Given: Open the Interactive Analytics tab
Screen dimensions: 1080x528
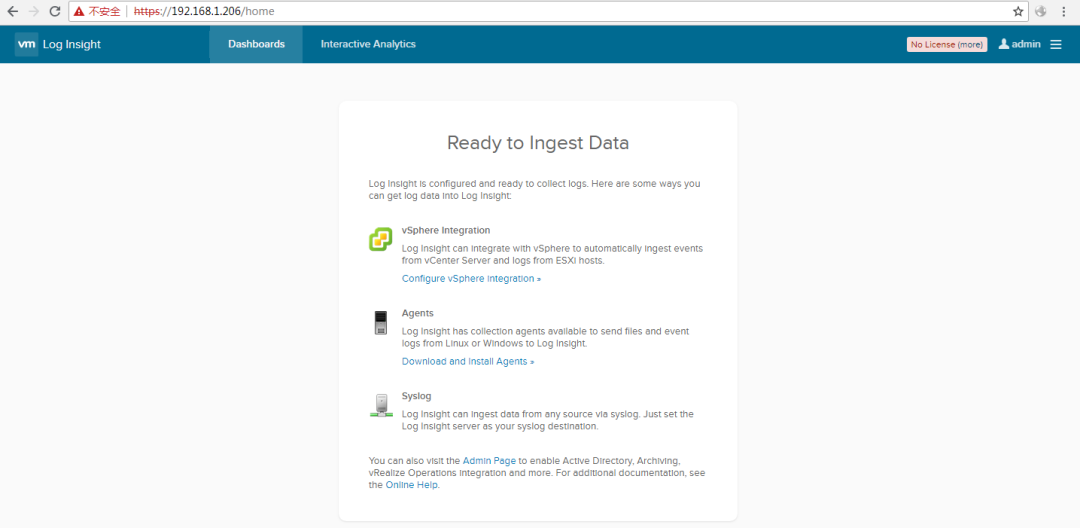Looking at the screenshot, I should pos(368,44).
